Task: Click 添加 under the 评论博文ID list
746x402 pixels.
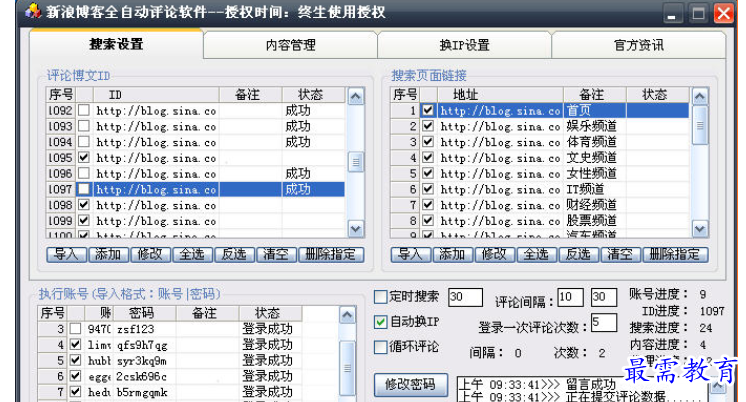Action: pos(108,255)
